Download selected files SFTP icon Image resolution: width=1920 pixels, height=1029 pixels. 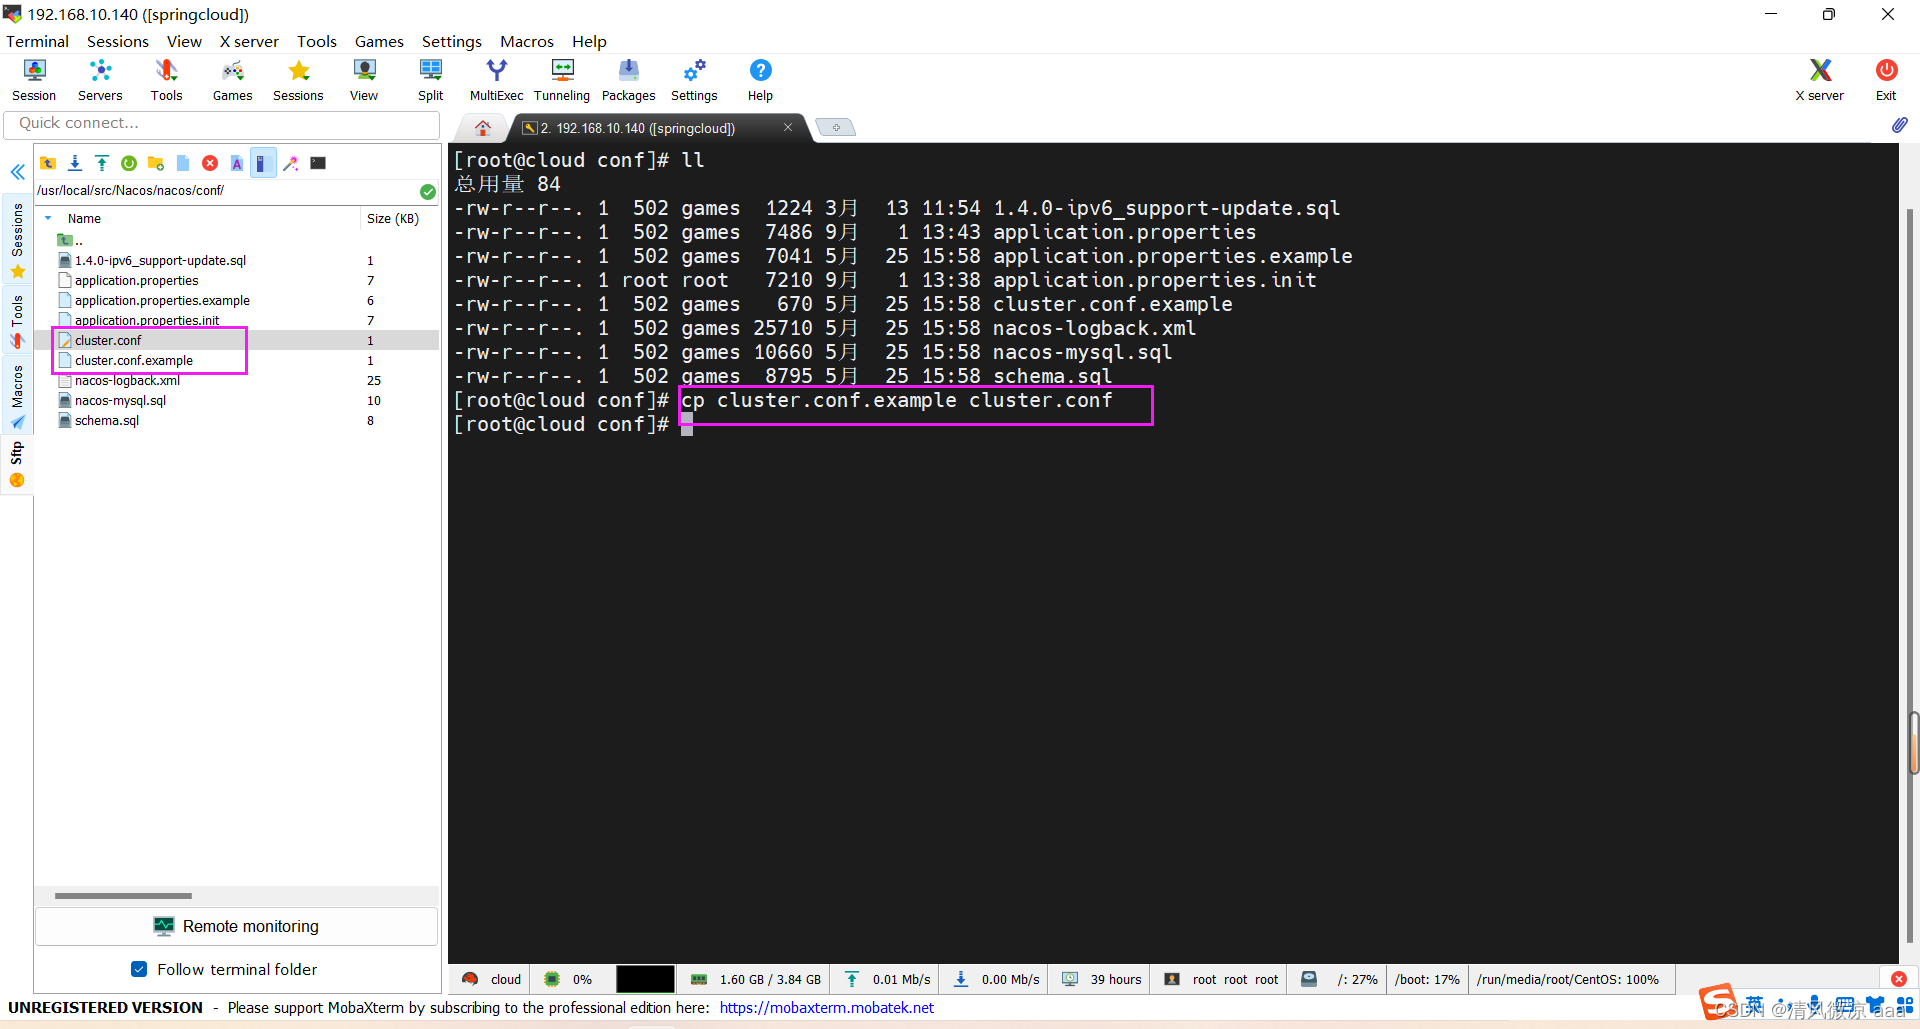[x=74, y=163]
